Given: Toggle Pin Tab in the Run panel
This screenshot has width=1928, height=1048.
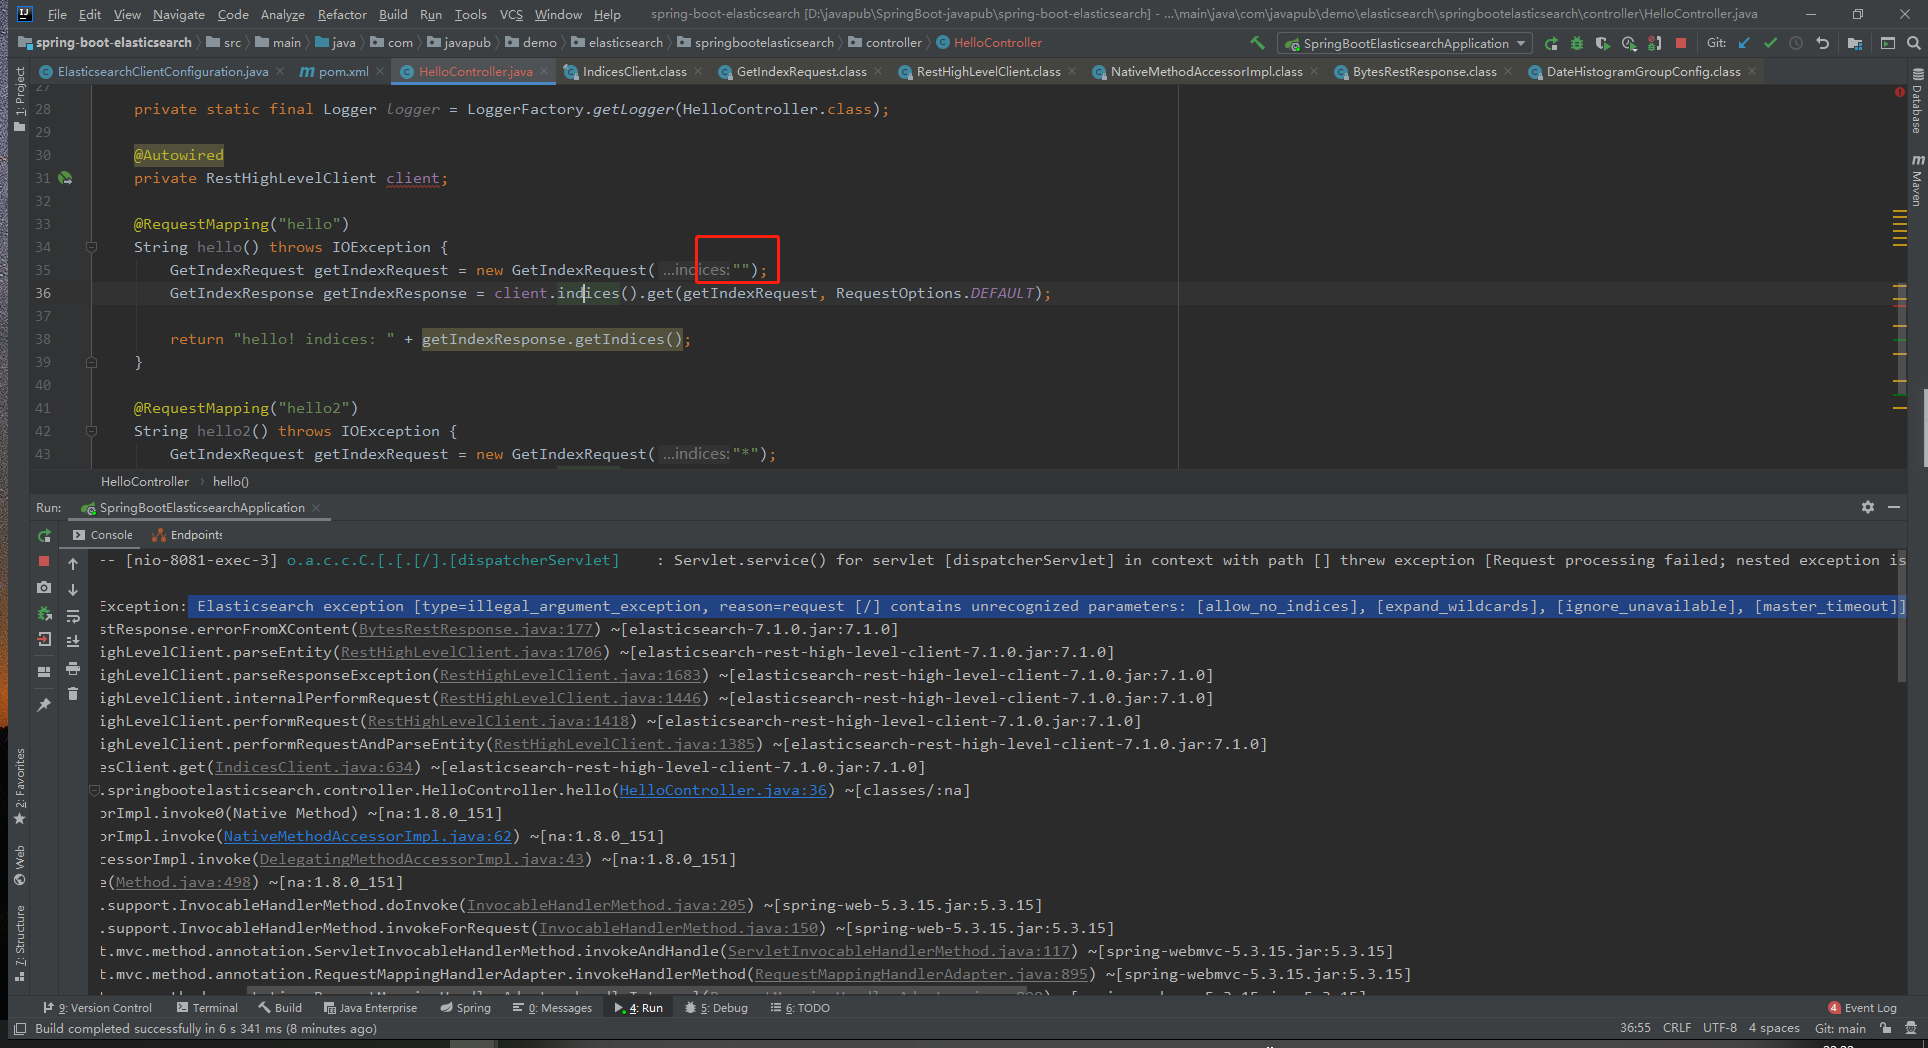Looking at the screenshot, I should 44,705.
